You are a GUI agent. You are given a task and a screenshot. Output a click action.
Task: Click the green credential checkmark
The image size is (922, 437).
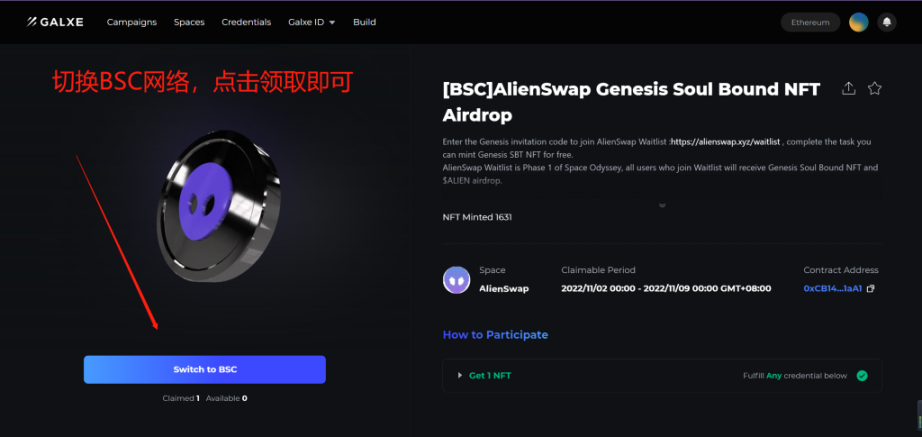861,376
